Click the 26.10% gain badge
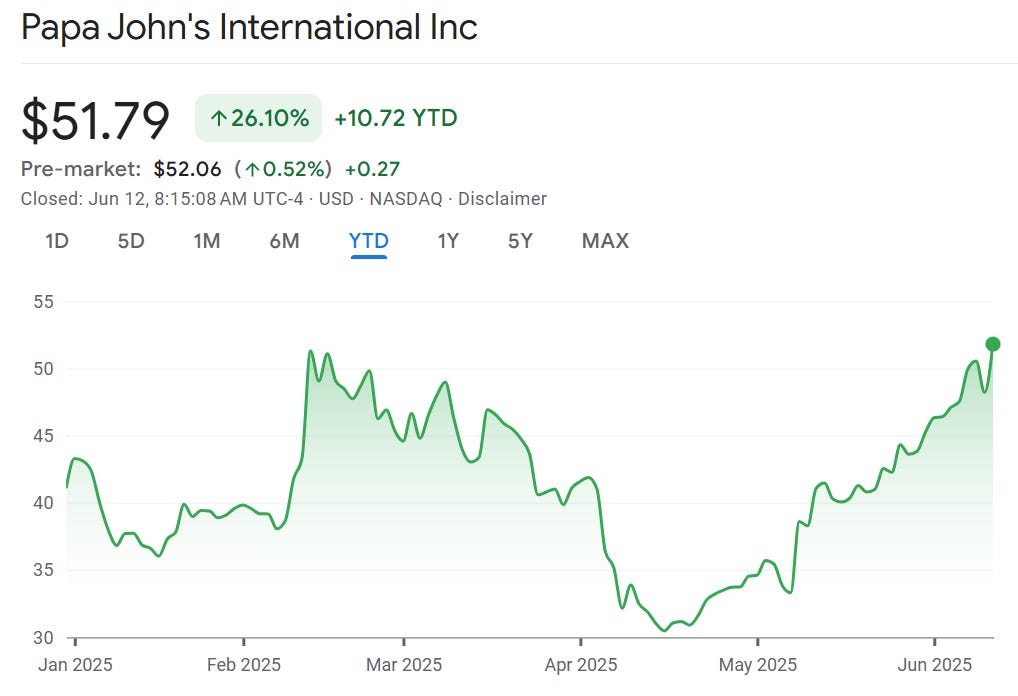Viewport: 1018px width, 696px height. pyautogui.click(x=258, y=118)
